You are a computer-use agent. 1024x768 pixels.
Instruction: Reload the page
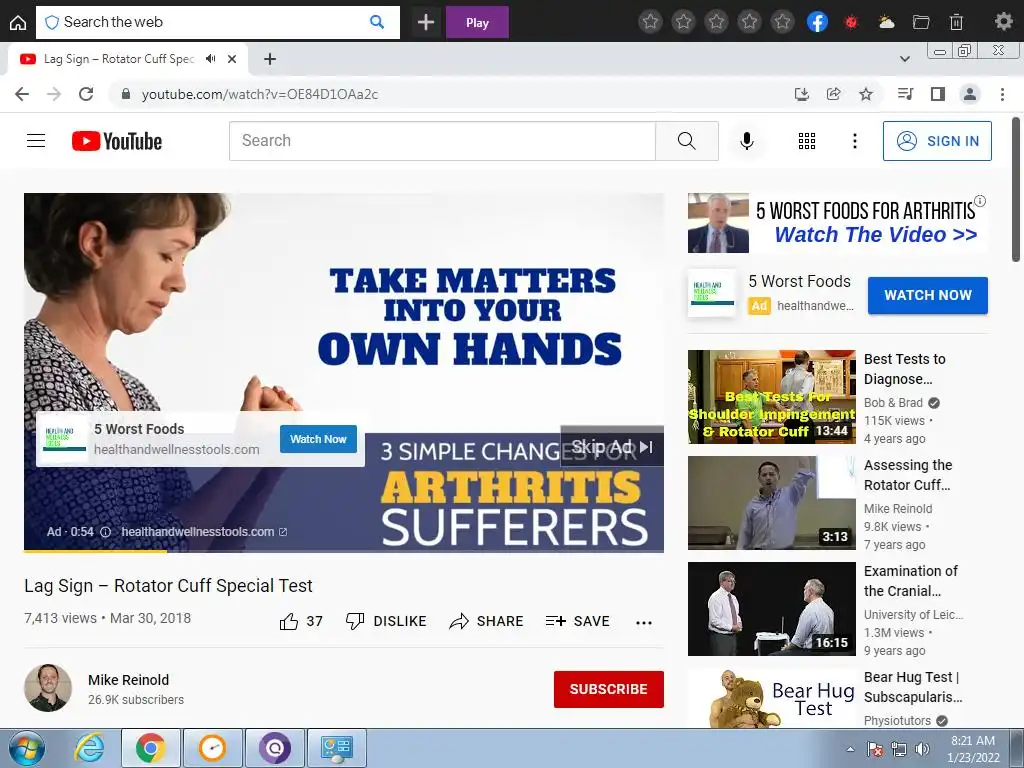86,94
